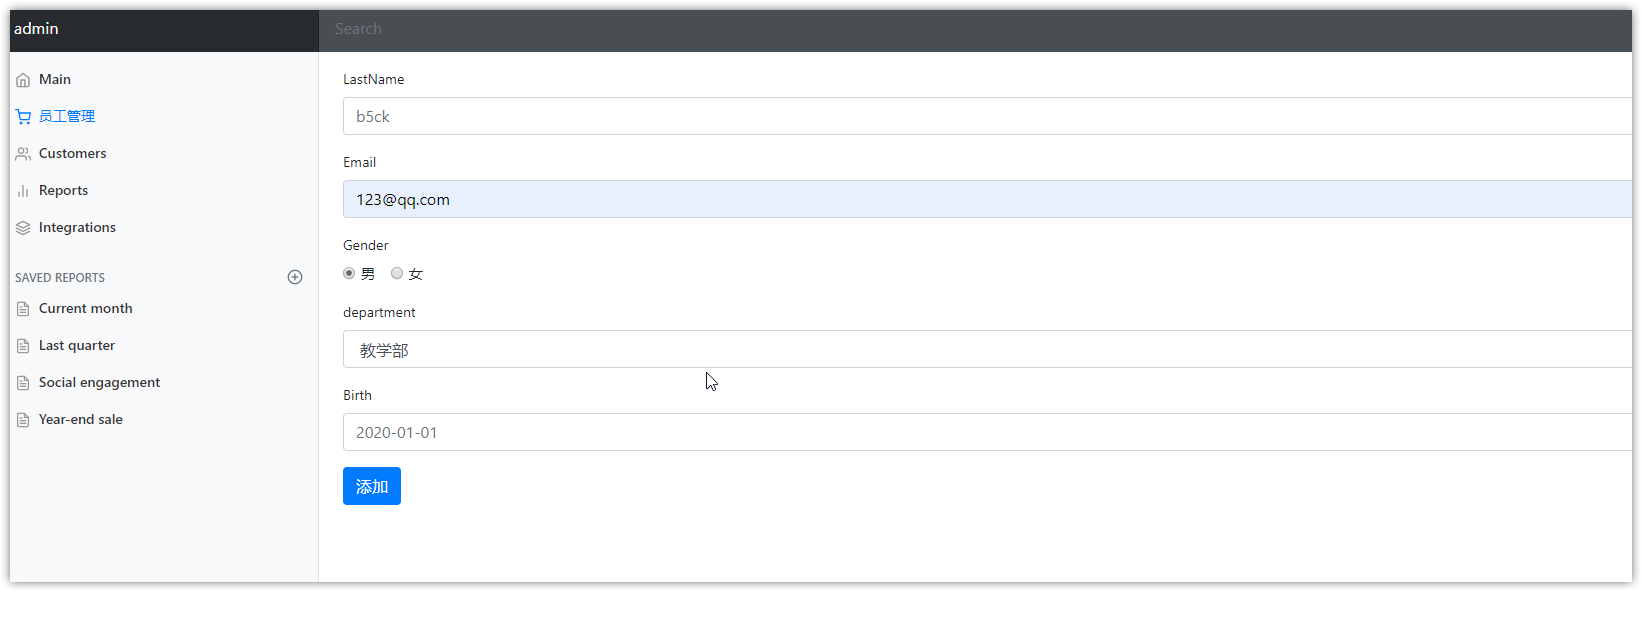Click the admin brand link
1642x622 pixels.
pos(37,29)
